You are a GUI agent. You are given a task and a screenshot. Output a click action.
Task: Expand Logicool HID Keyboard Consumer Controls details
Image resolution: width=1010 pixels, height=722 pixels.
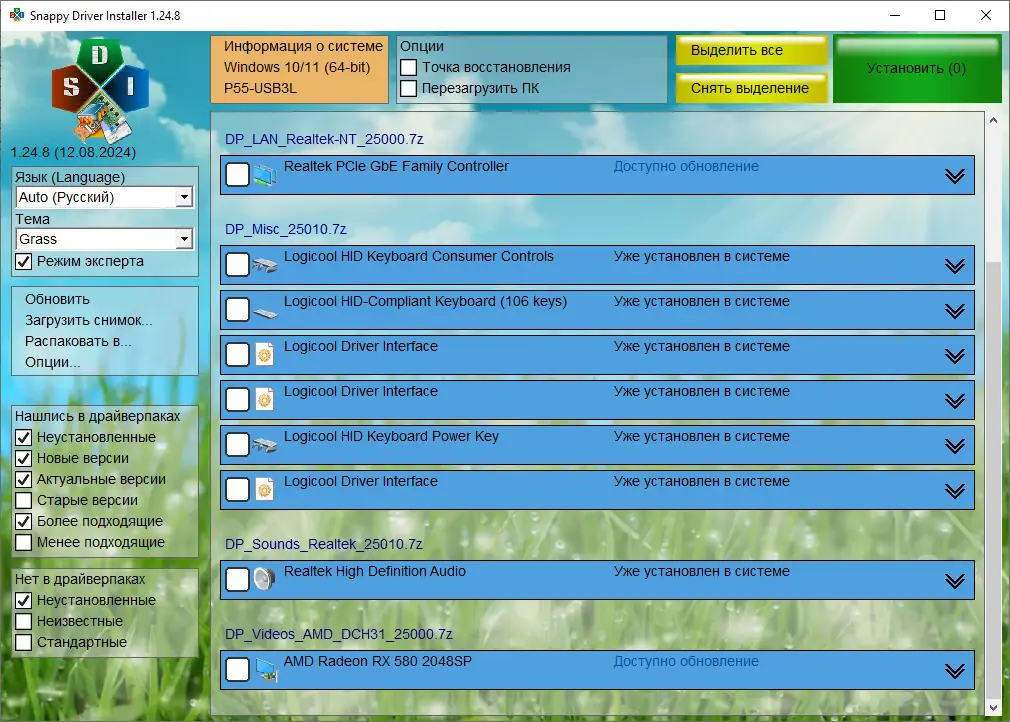click(955, 266)
